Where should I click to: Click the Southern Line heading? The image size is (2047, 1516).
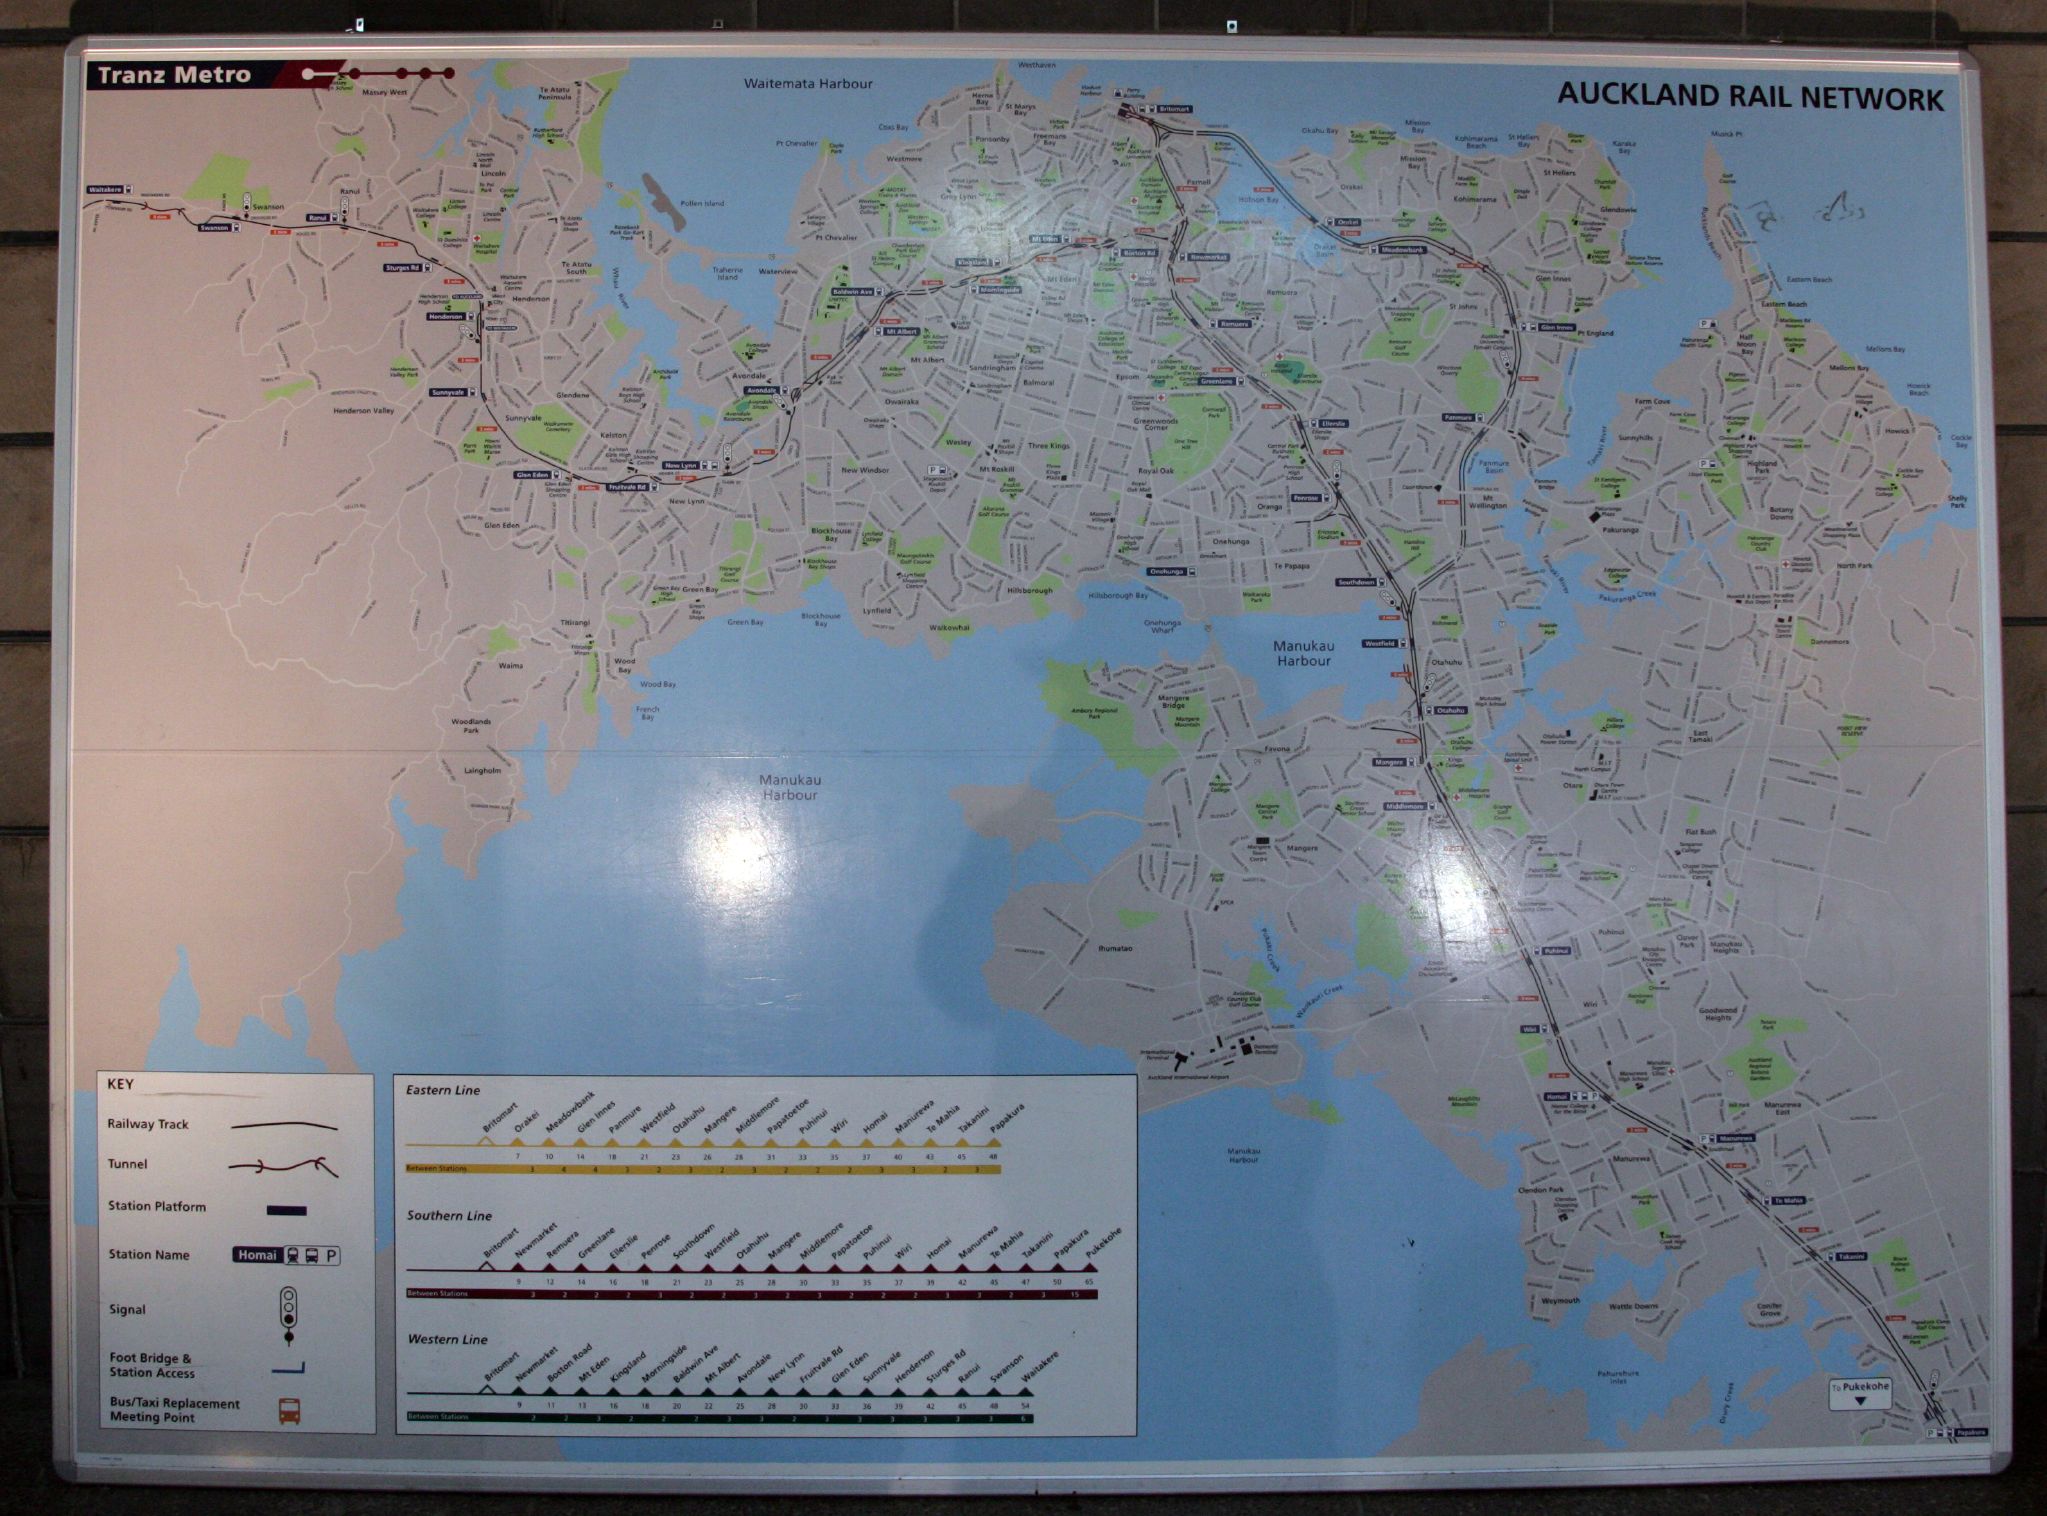[449, 1216]
